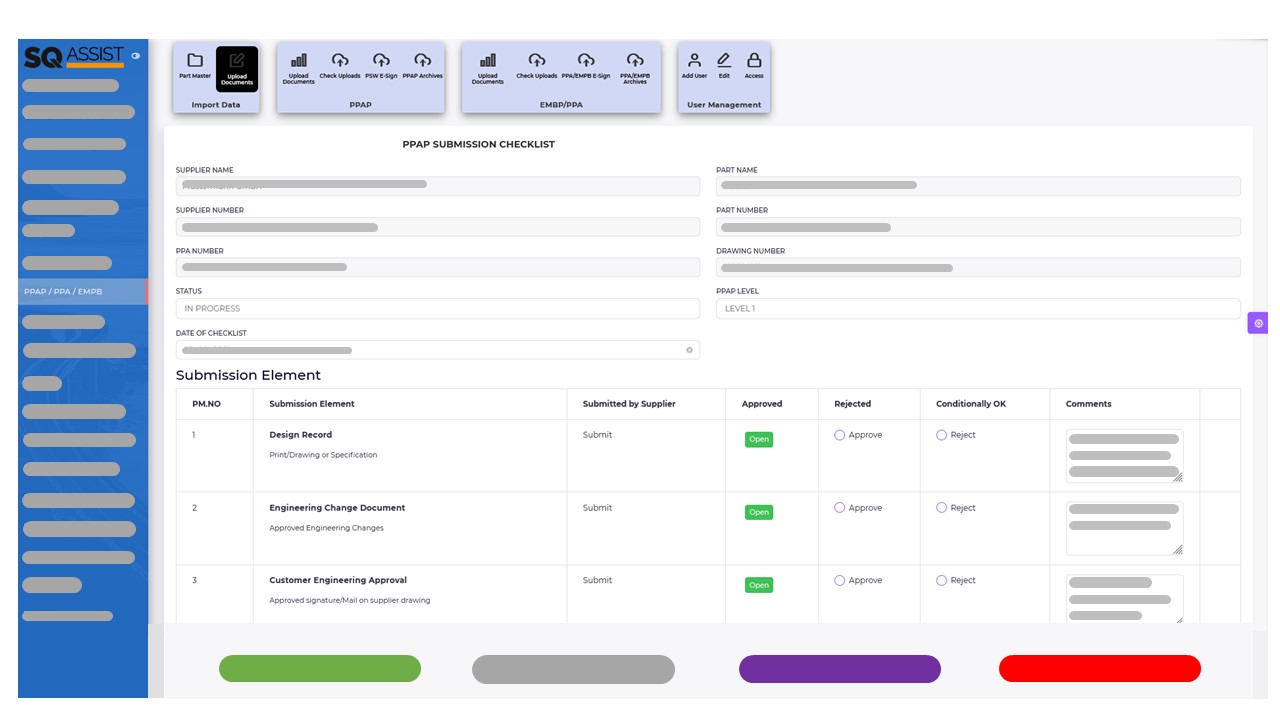Click Submit for Customer Engineering Approval
The height and width of the screenshot is (720, 1280).
597,580
